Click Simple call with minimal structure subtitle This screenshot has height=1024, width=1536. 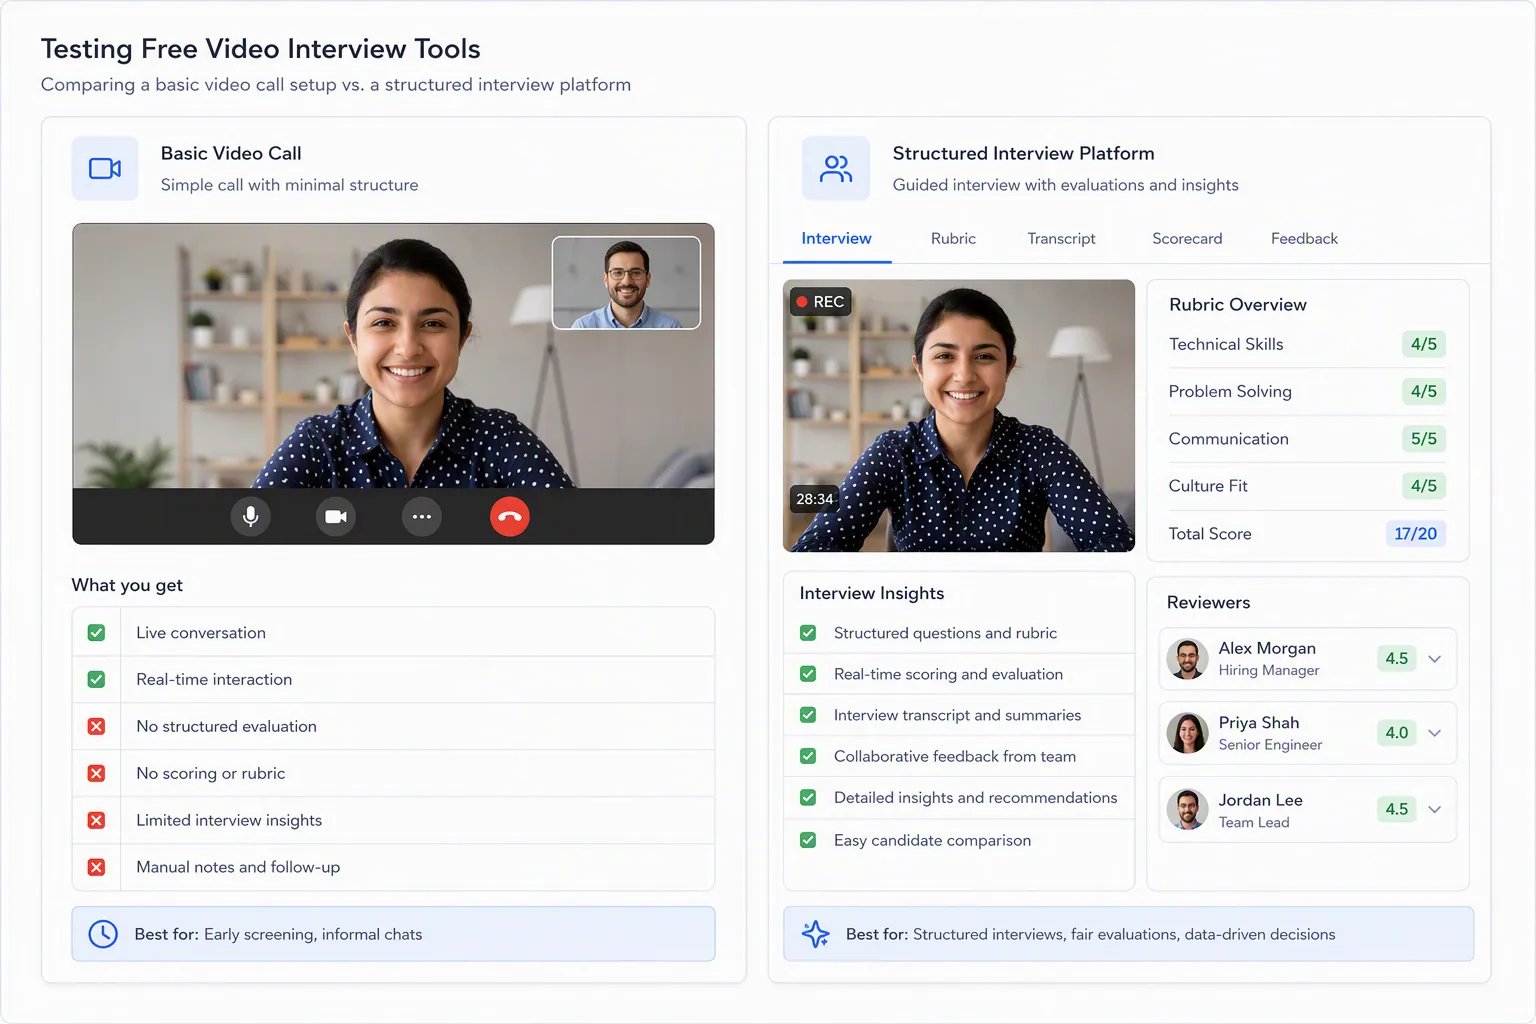point(290,185)
